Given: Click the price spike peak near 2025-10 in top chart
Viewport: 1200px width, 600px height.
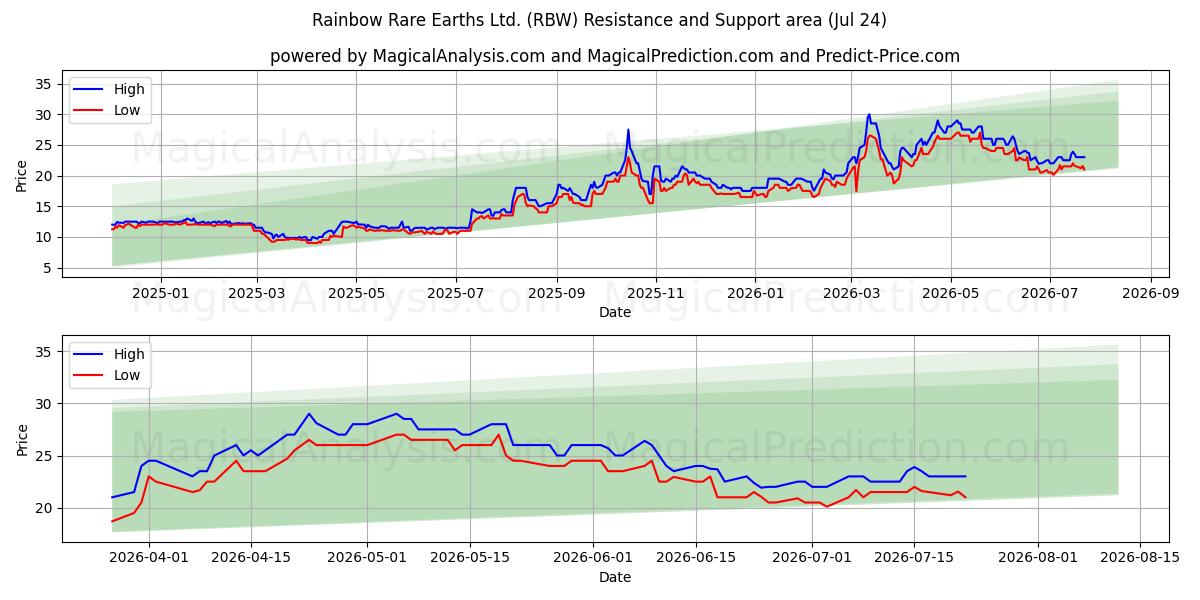Looking at the screenshot, I should coord(628,130).
